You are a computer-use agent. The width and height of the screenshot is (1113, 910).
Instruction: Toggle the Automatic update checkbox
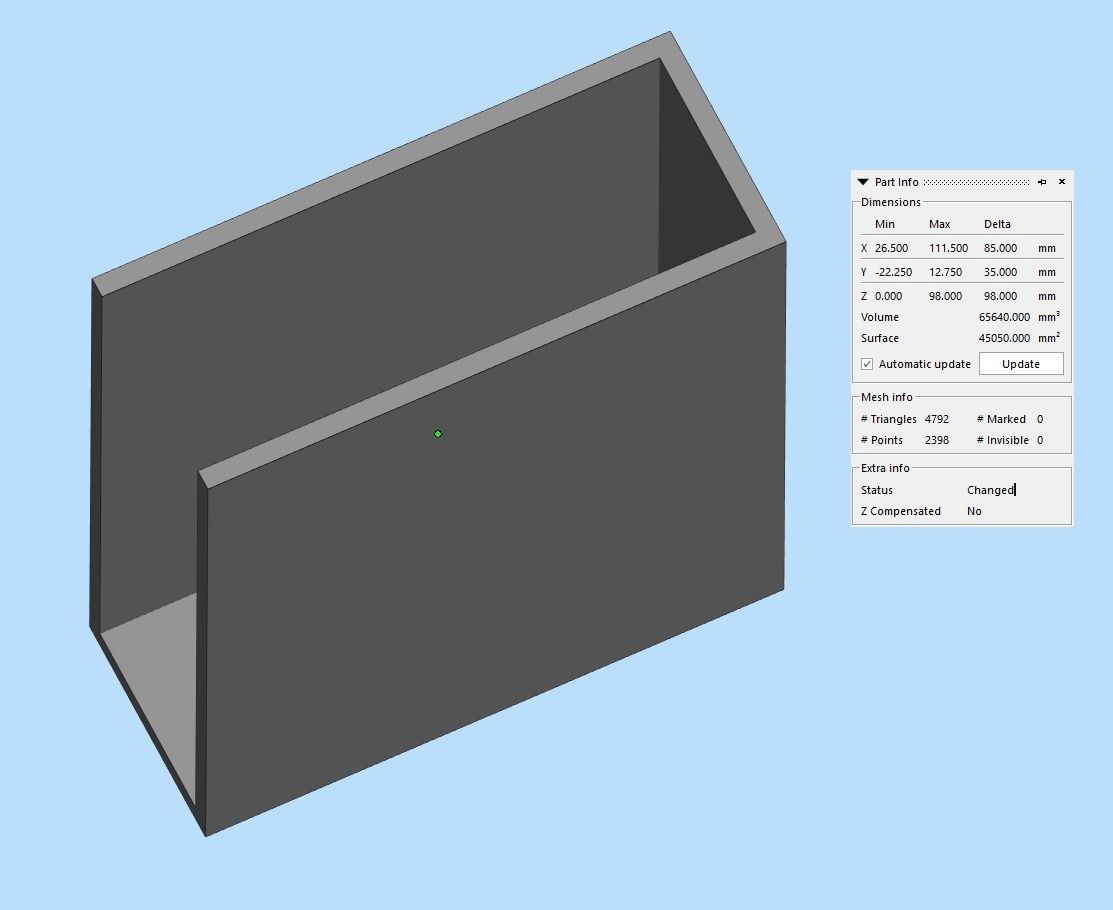[x=867, y=364]
